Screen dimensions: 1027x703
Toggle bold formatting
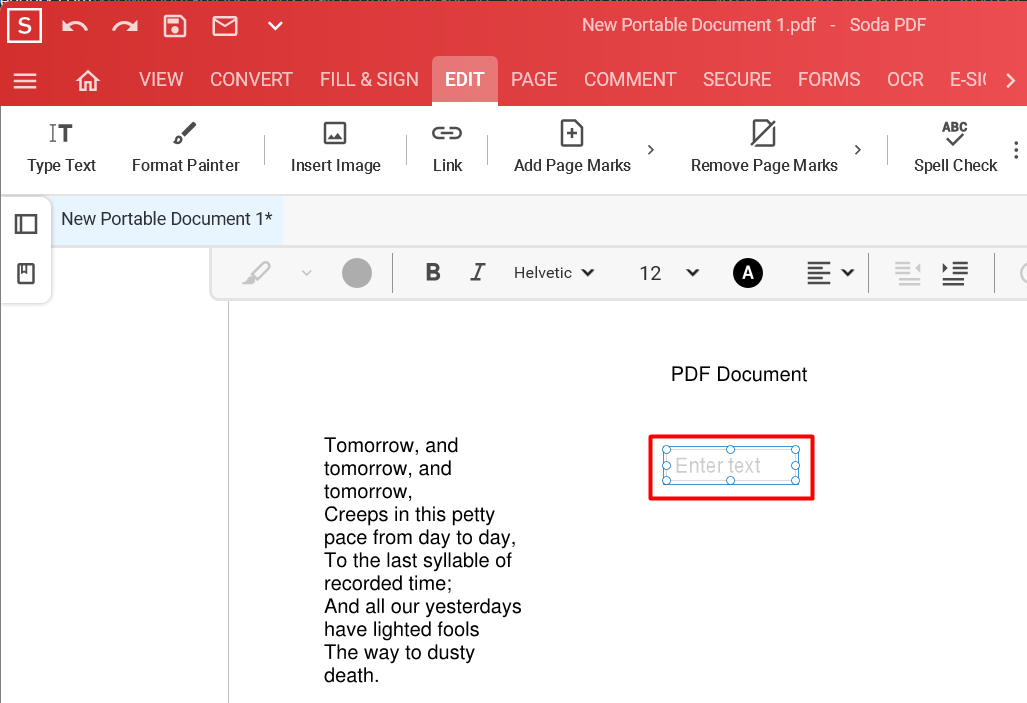(432, 272)
